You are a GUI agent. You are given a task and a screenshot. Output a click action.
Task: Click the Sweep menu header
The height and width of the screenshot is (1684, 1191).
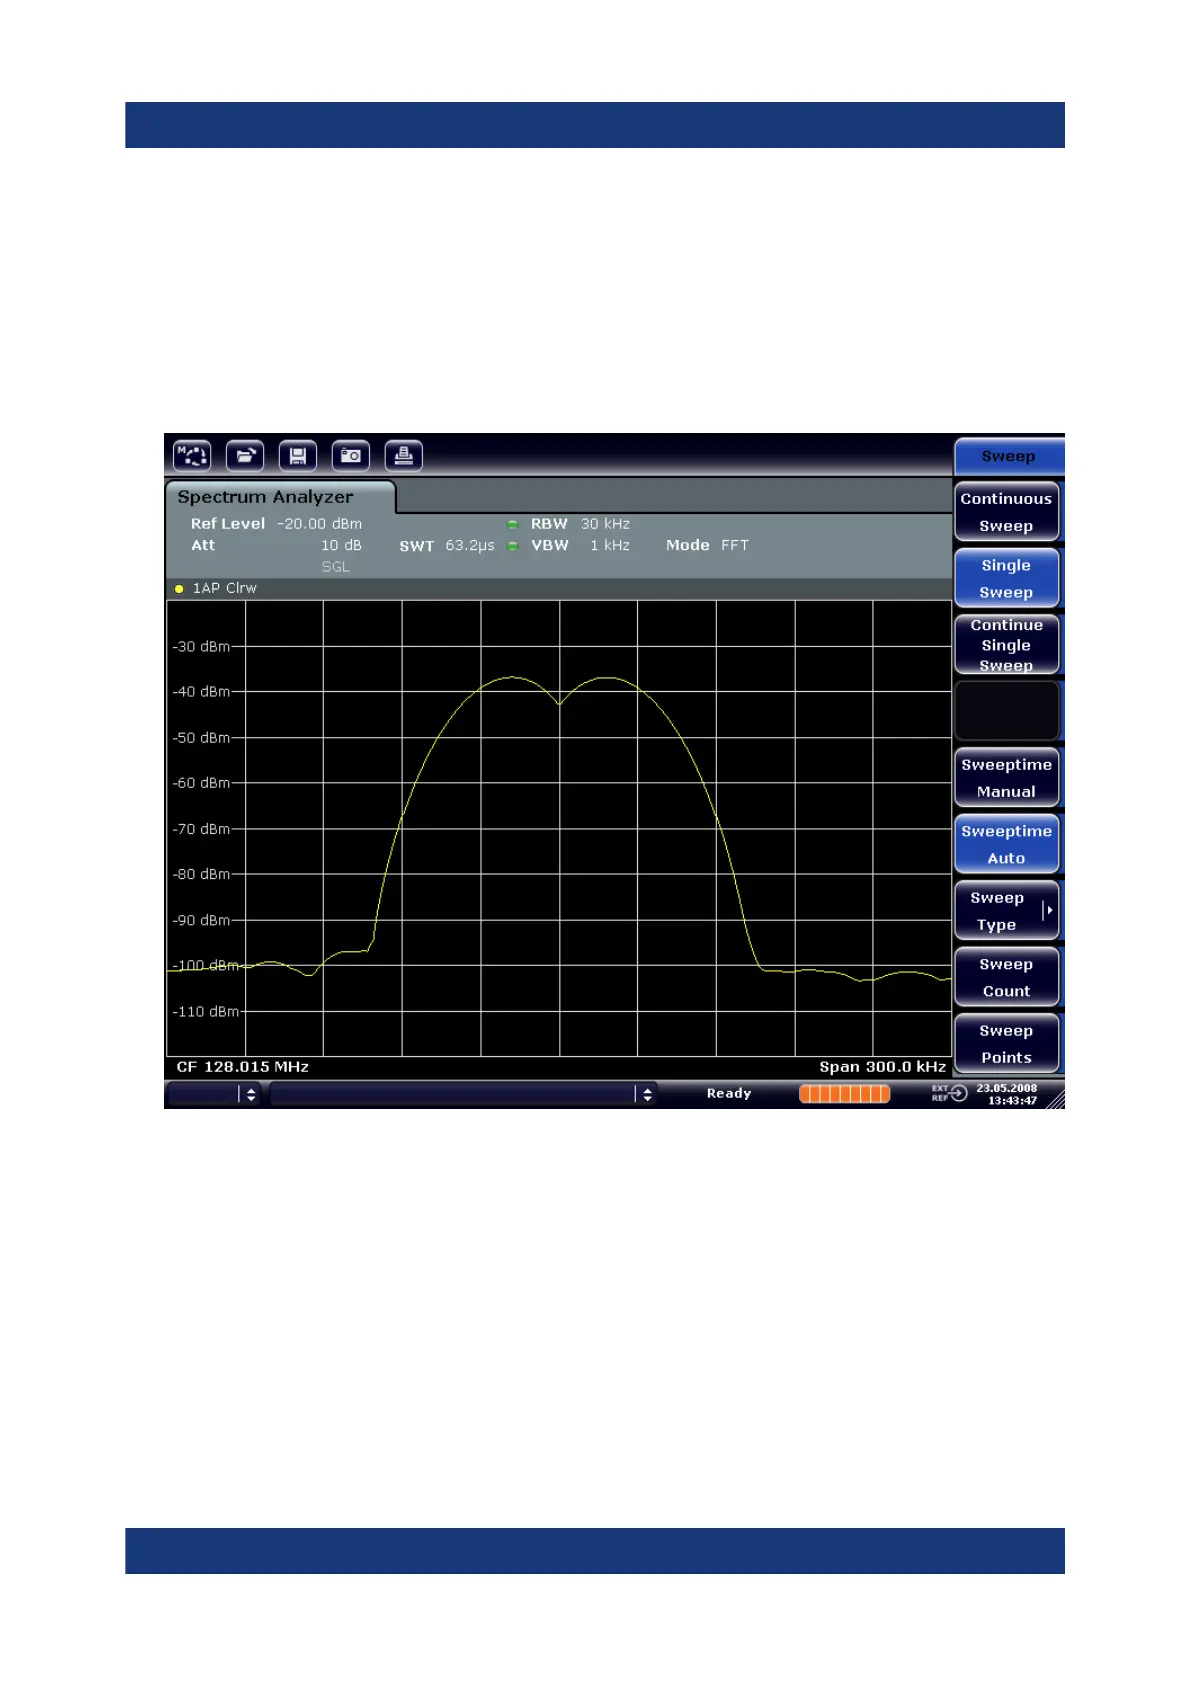point(1008,456)
